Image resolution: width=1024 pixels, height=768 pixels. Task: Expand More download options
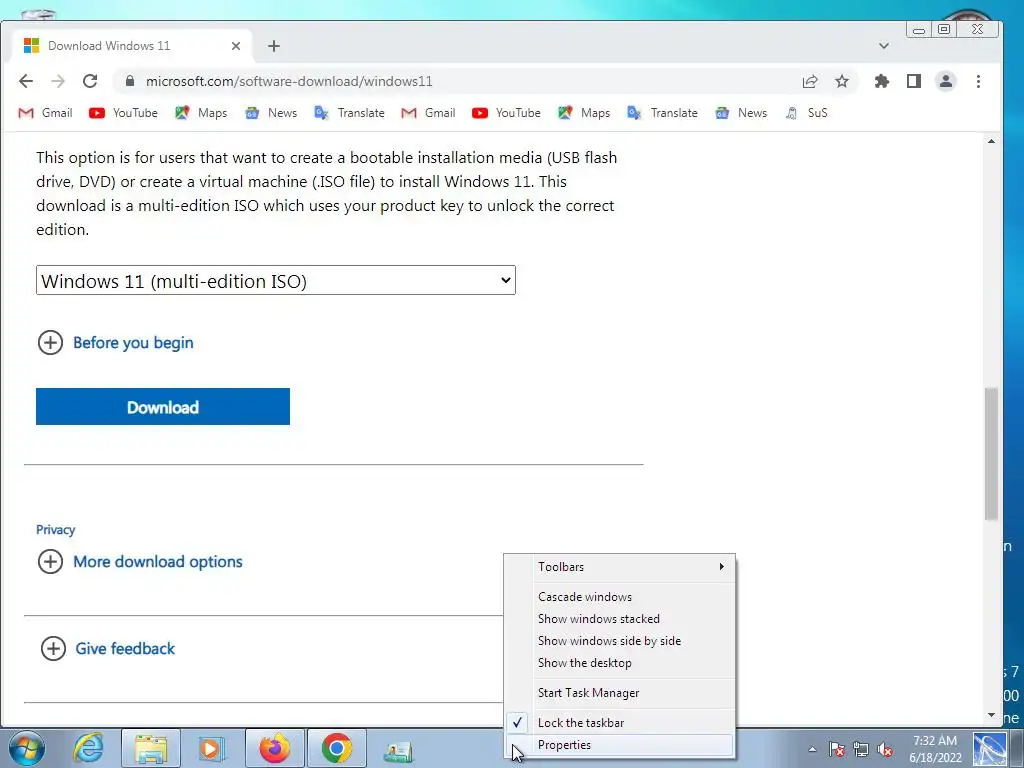click(x=140, y=562)
